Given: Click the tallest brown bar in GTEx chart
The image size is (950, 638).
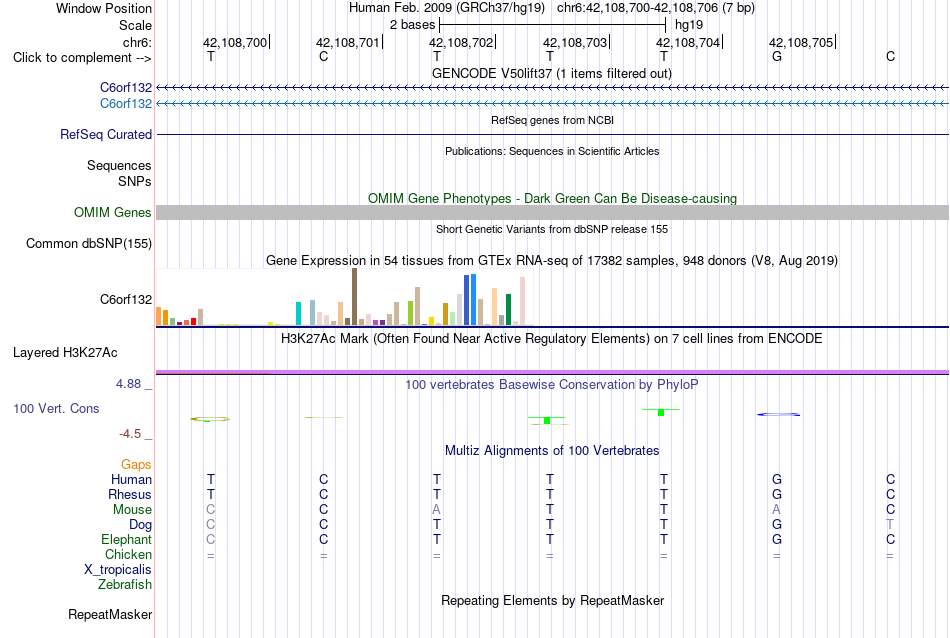Looking at the screenshot, I should (x=354, y=297).
